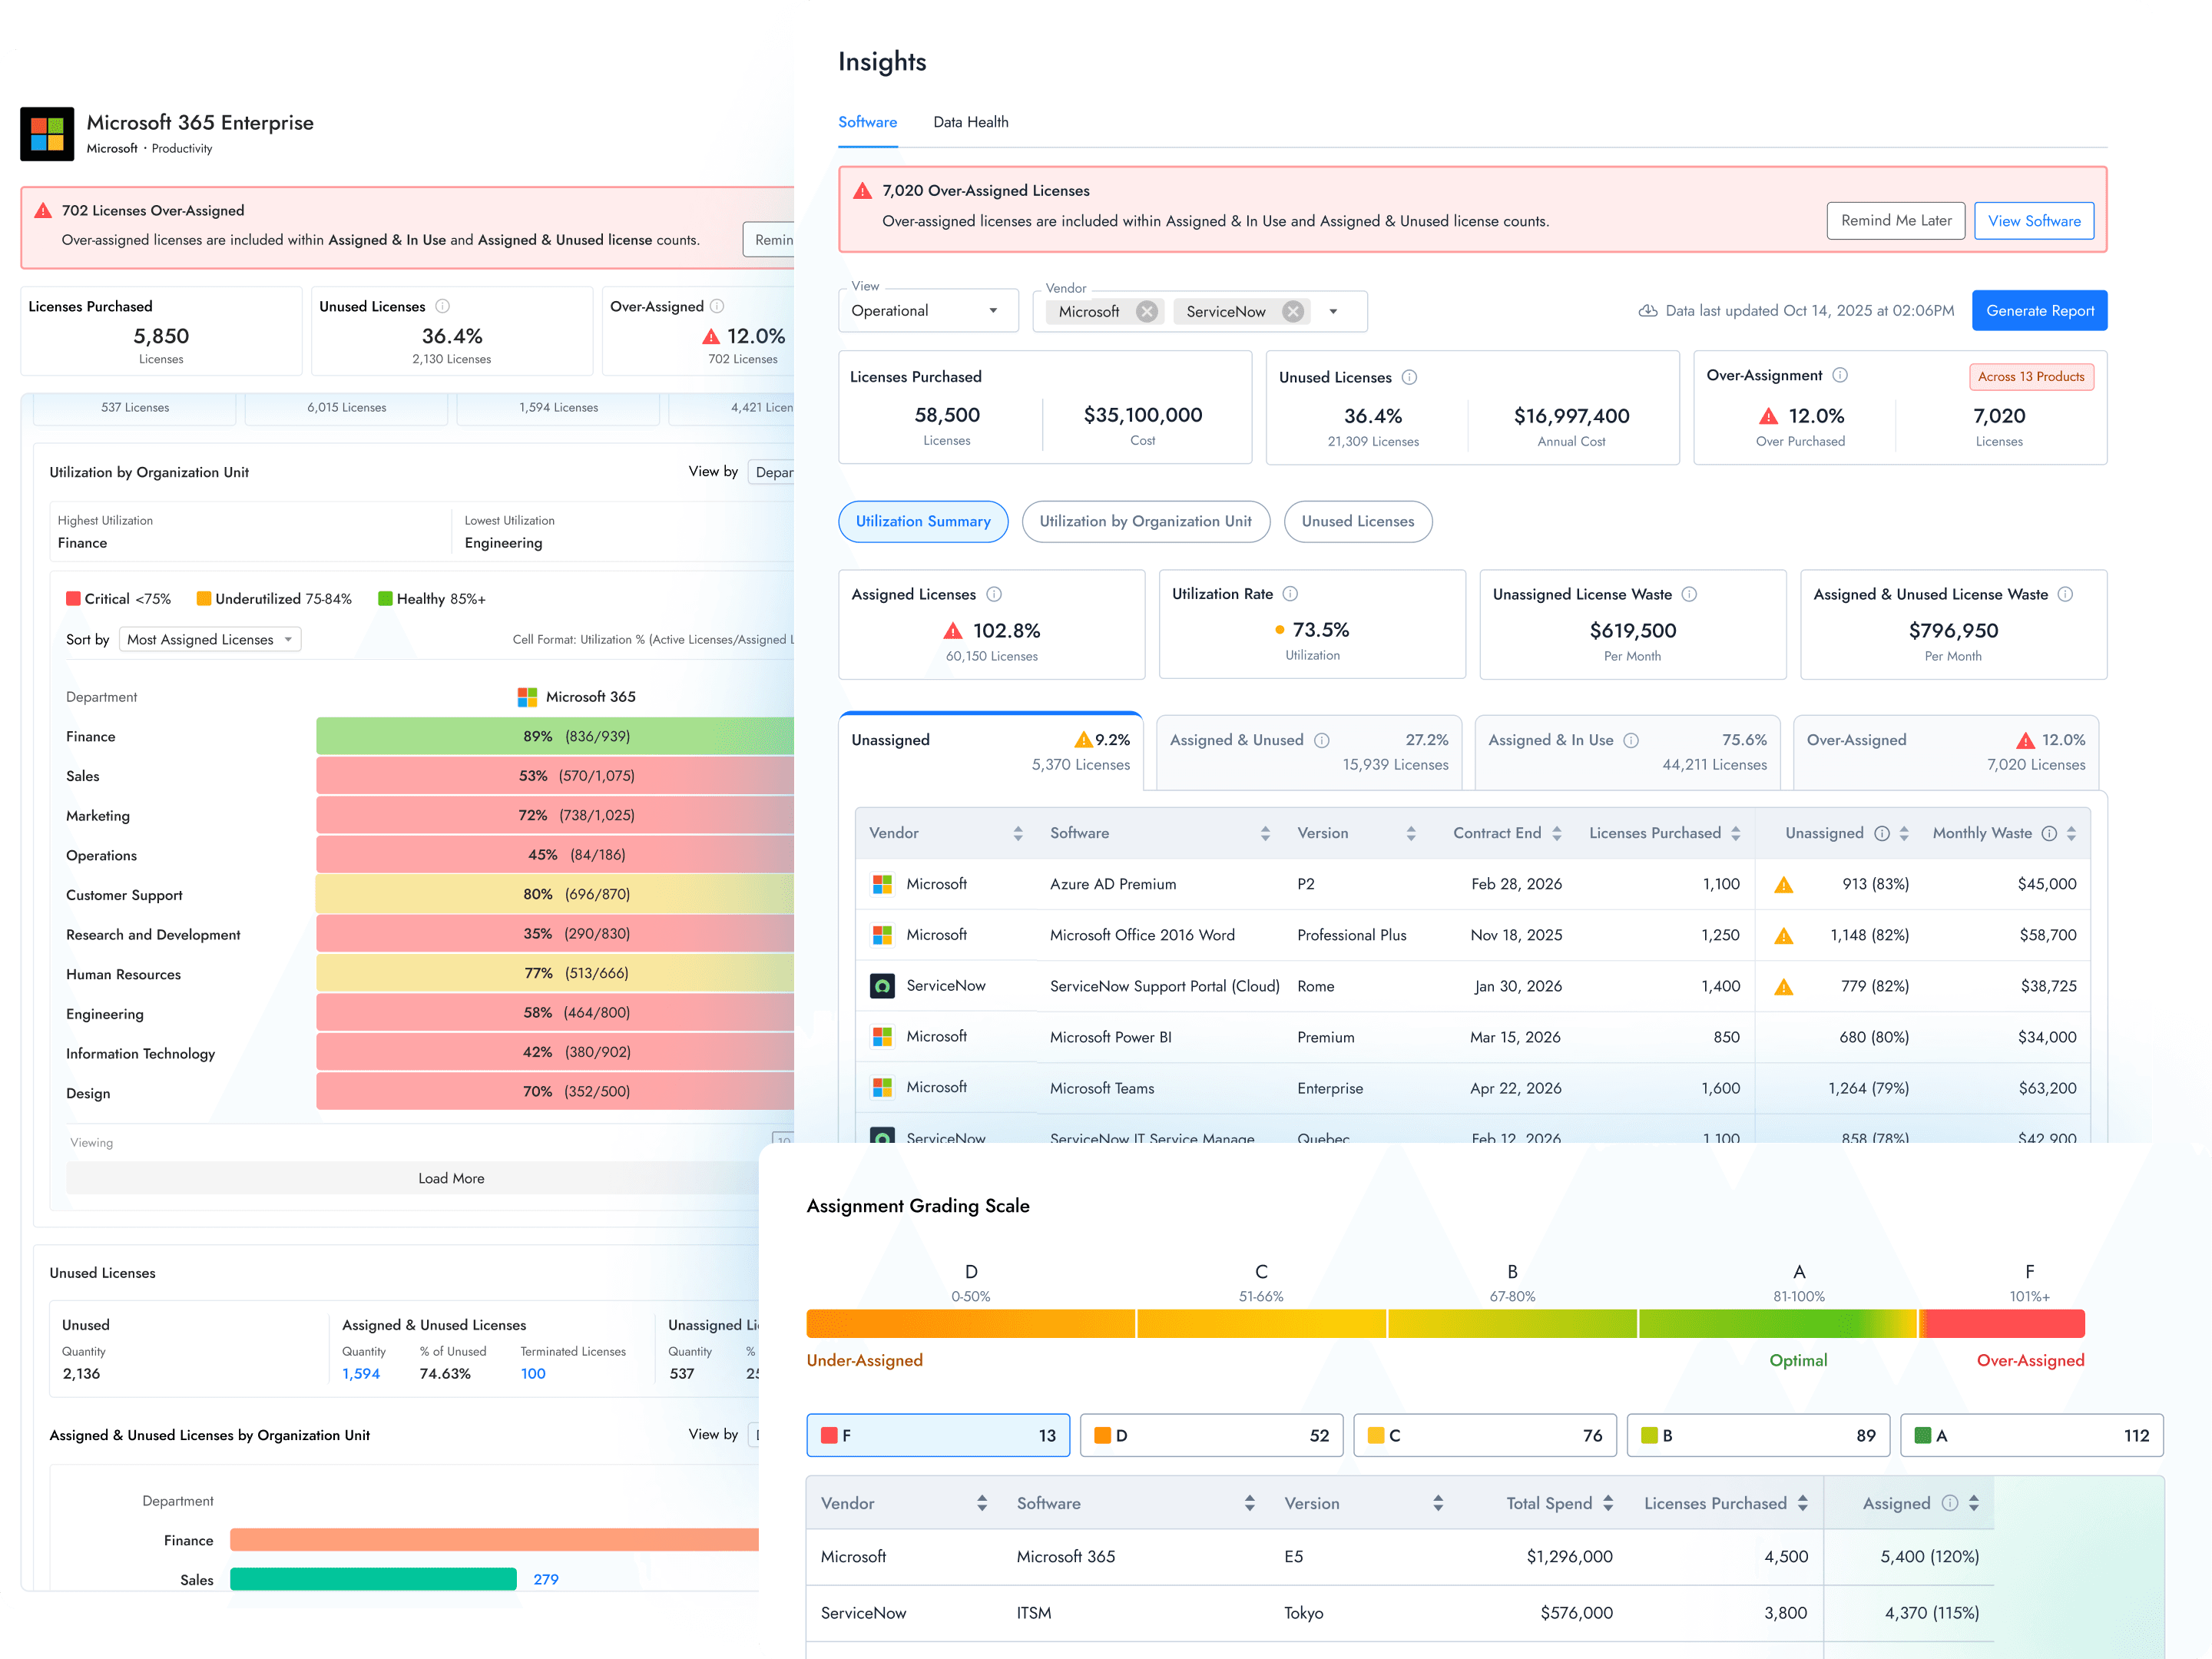Remove the ServiceNow vendor filter chip
The image size is (2212, 1659).
pyautogui.click(x=1293, y=311)
